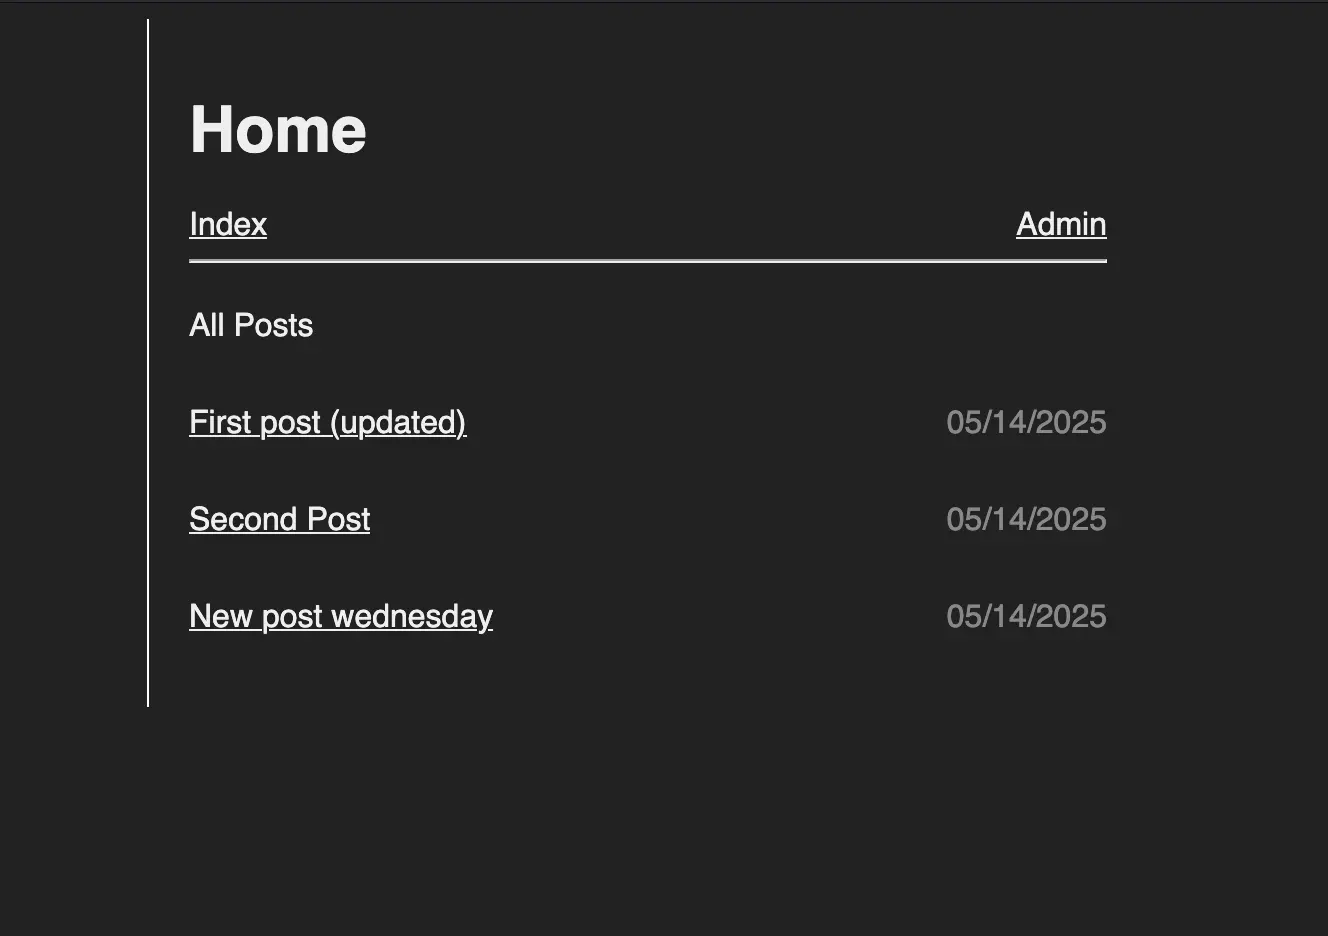Open the admin area from the navigation
The height and width of the screenshot is (936, 1328).
(x=1060, y=224)
